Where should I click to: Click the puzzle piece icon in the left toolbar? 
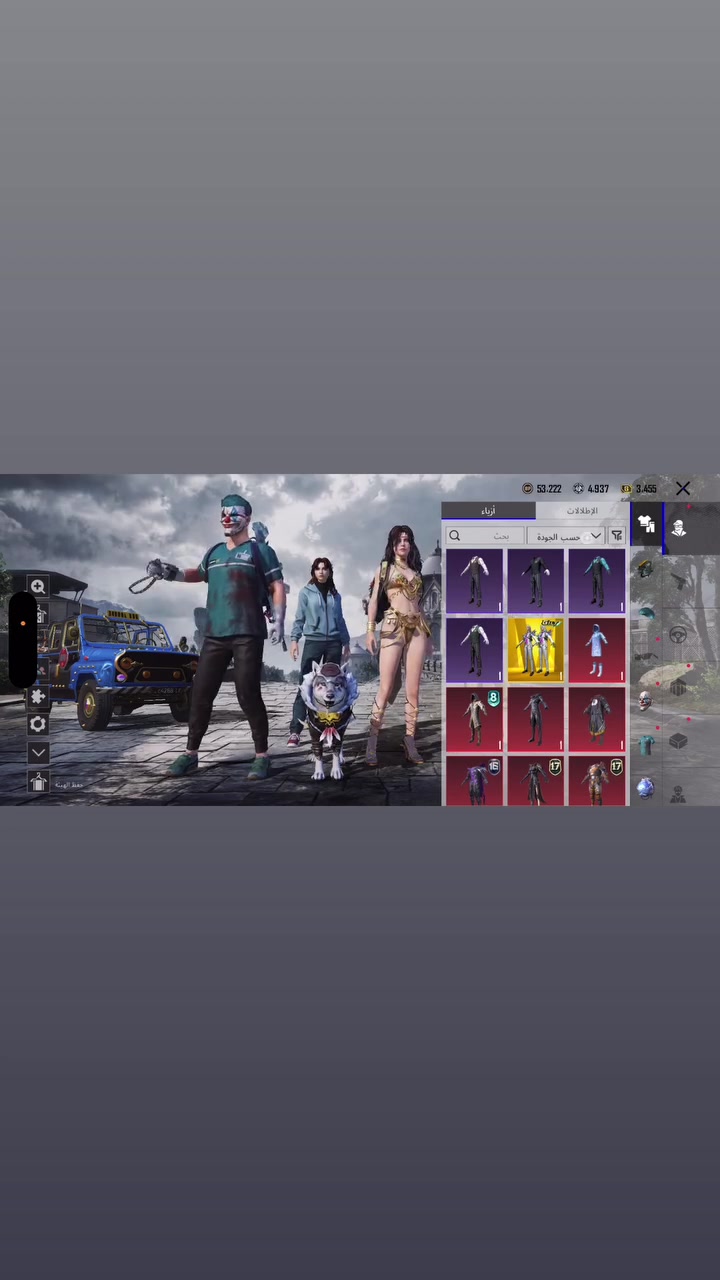(38, 696)
